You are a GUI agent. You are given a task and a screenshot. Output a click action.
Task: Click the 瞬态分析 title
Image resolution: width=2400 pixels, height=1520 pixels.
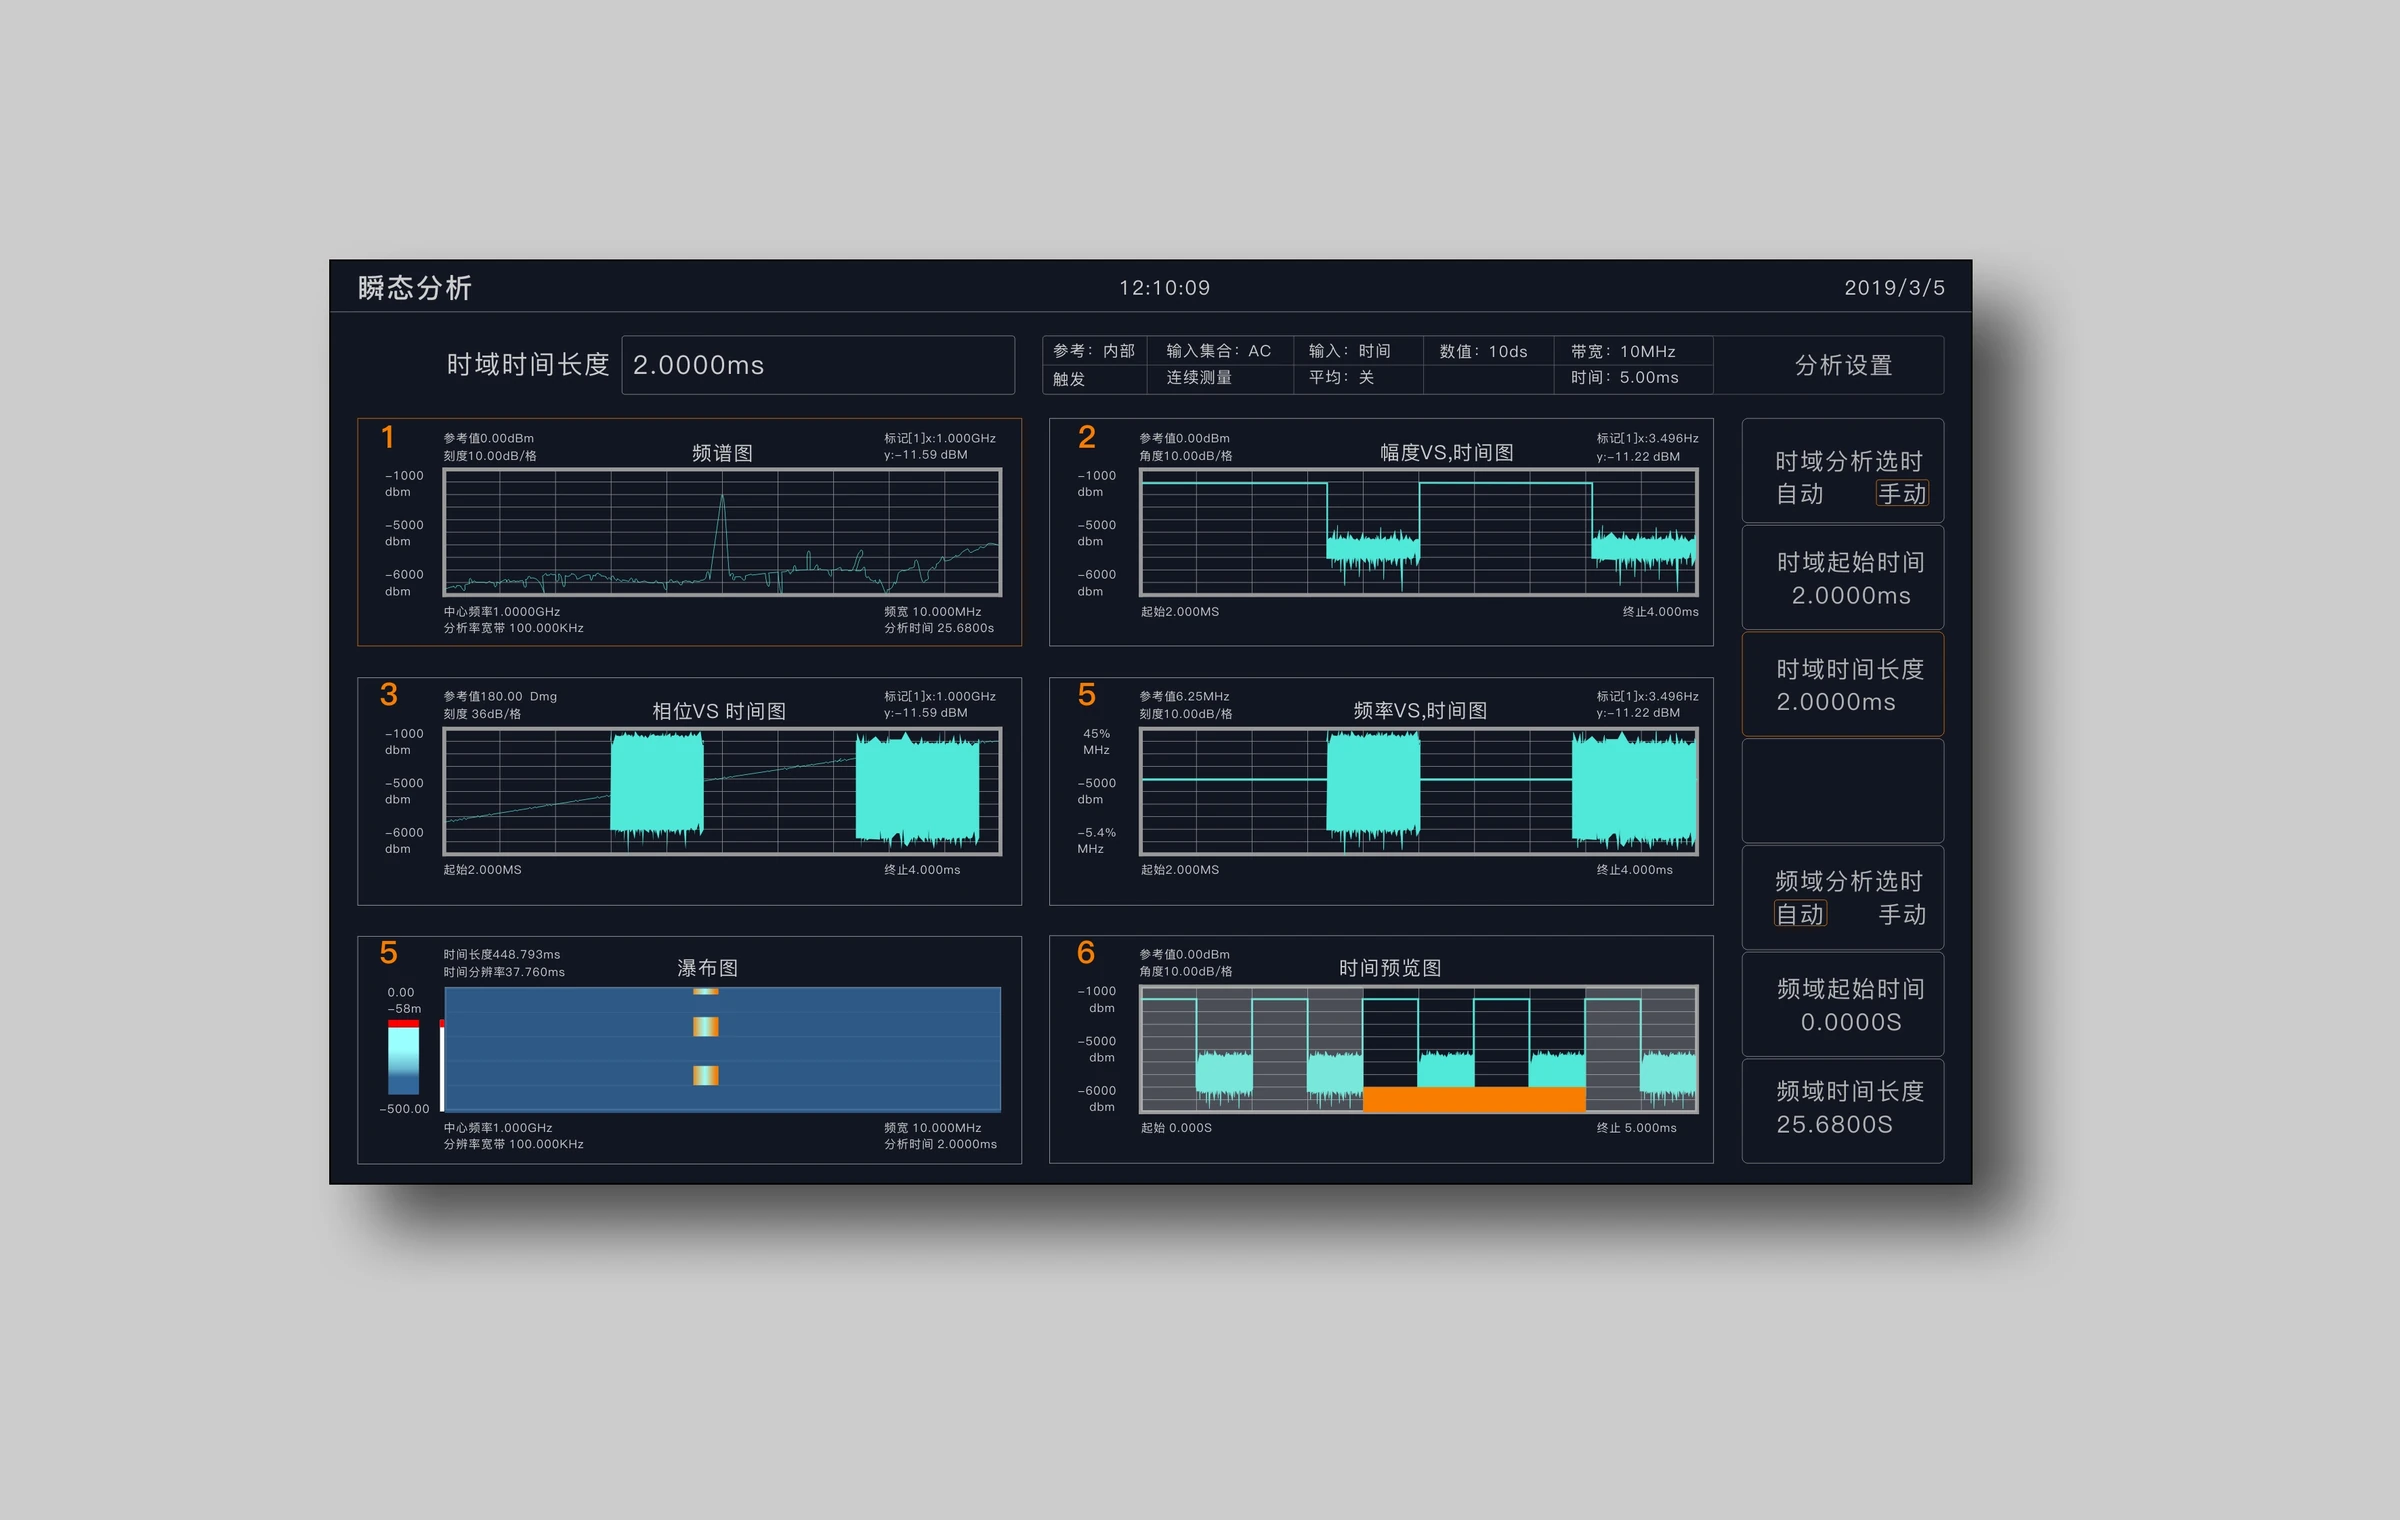click(x=415, y=288)
